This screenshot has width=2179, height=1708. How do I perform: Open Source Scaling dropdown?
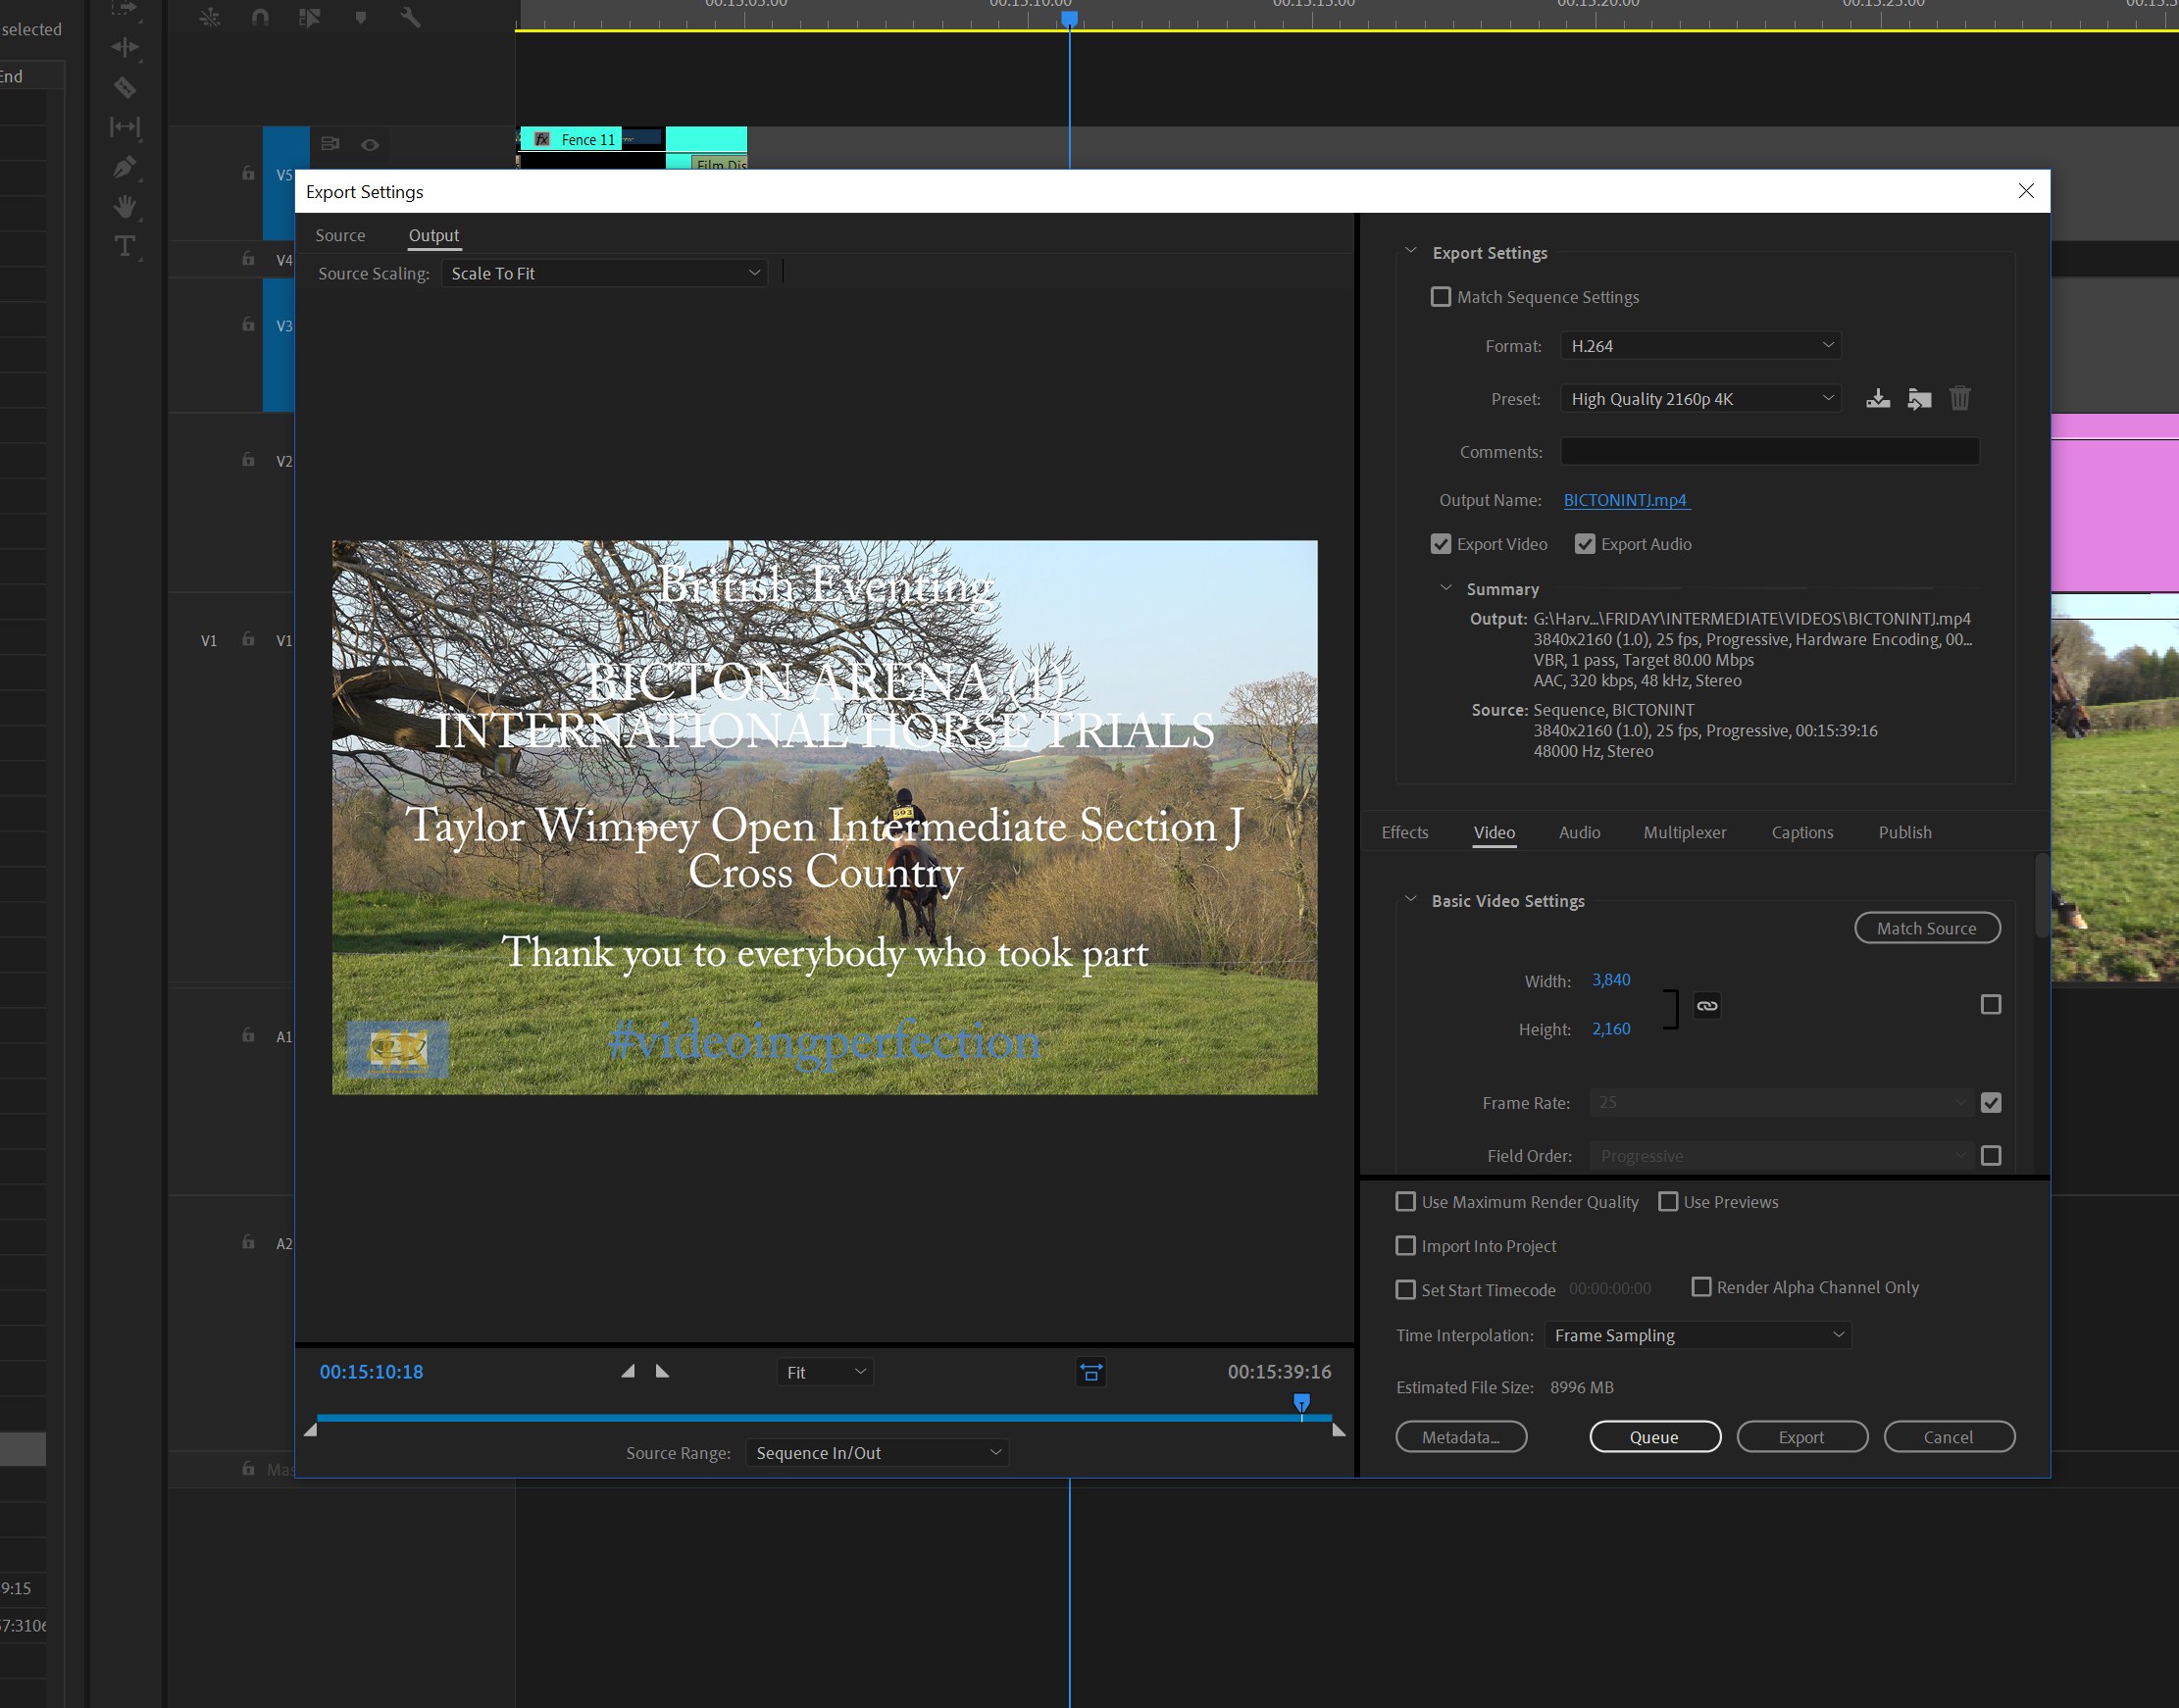point(605,273)
